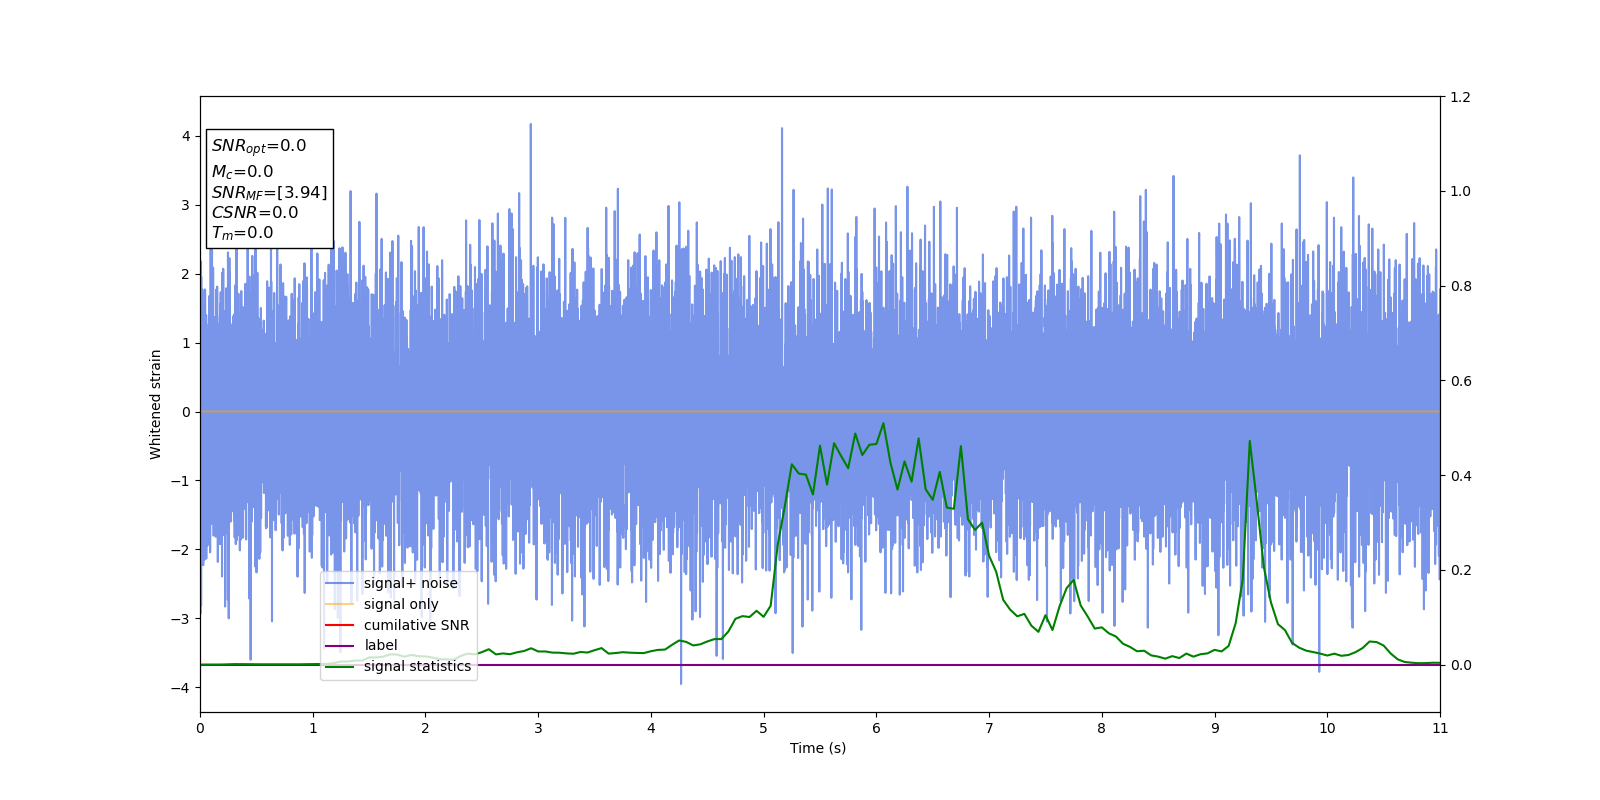
Task: Click the right y-axis tick label 0.6
Action: pyautogui.click(x=1460, y=381)
